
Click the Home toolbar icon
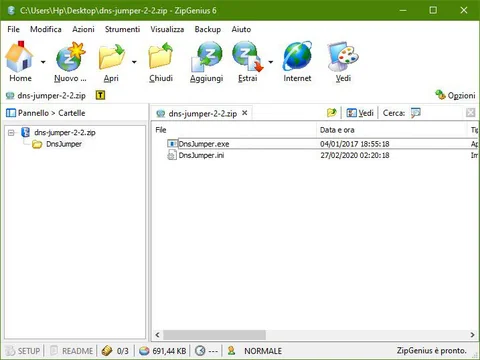click(x=20, y=56)
